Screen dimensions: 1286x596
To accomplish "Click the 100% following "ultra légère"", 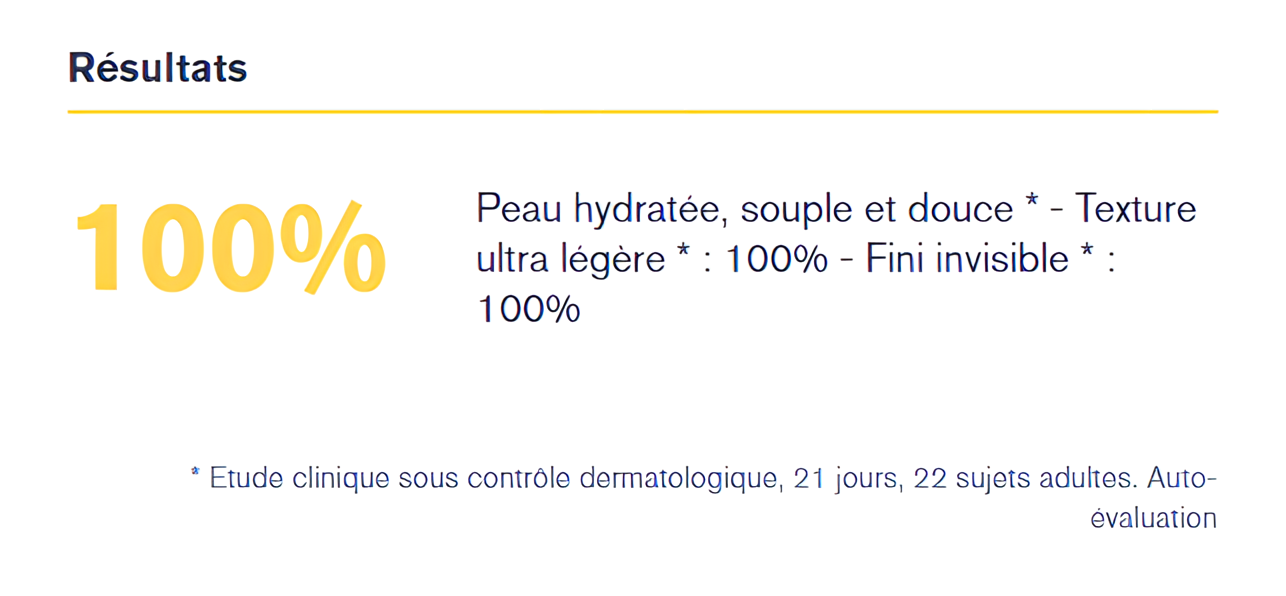I will pyautogui.click(x=776, y=260).
